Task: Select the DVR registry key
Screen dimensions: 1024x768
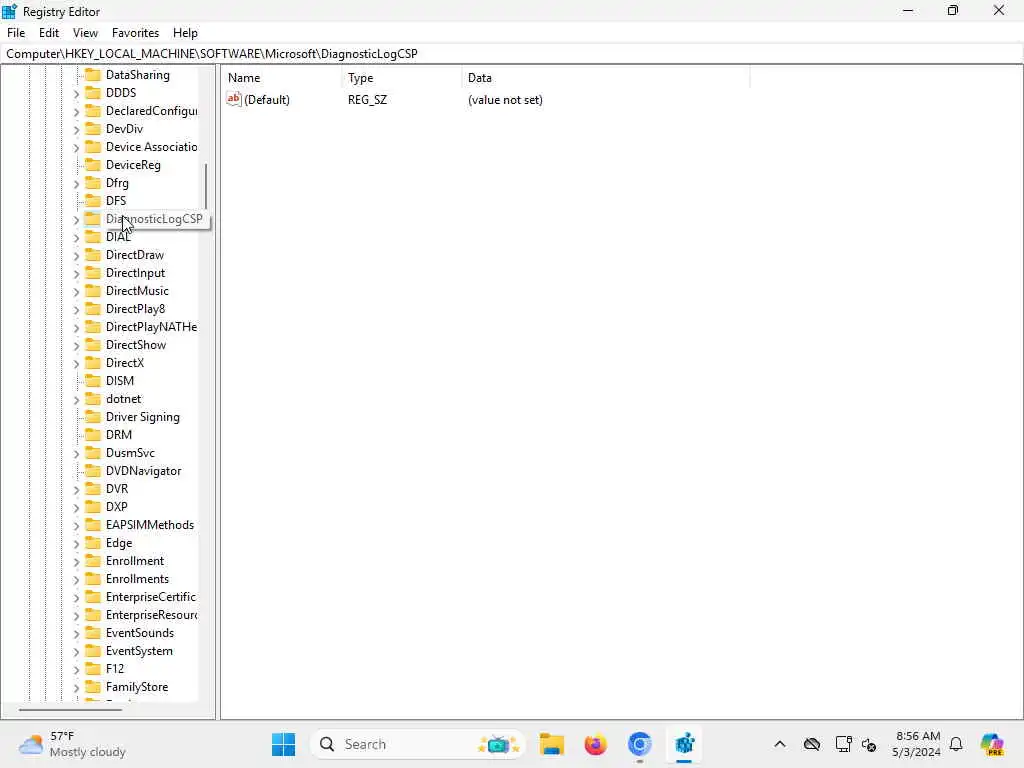Action: (117, 488)
